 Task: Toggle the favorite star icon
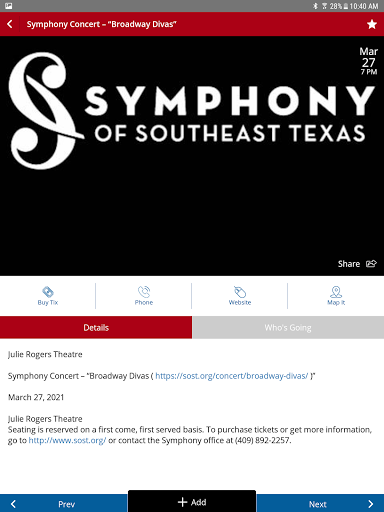click(372, 24)
